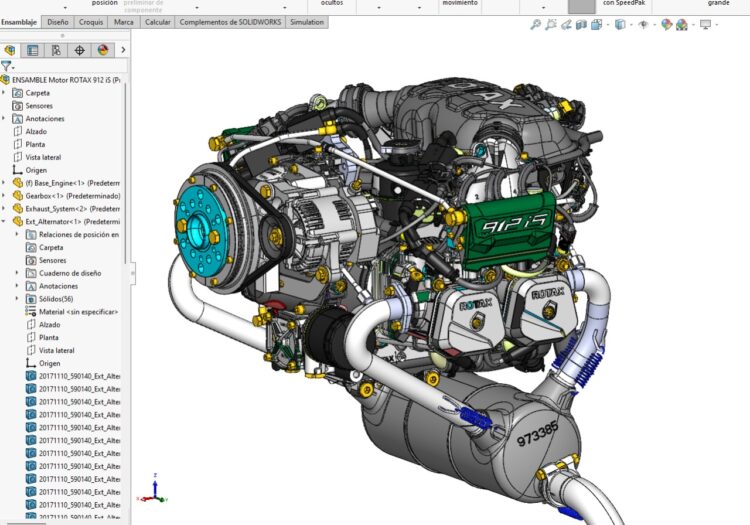Image resolution: width=750 pixels, height=525 pixels.
Task: Click the green 912 iS cover
Action: (x=508, y=231)
